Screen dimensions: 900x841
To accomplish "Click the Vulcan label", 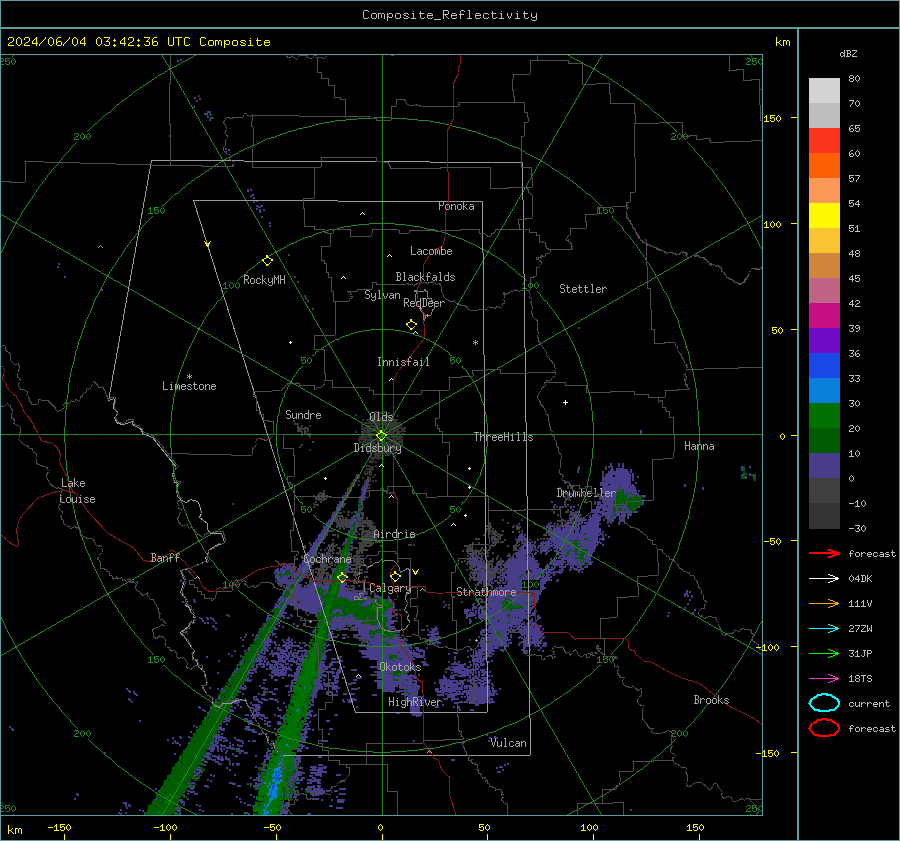I will point(508,743).
